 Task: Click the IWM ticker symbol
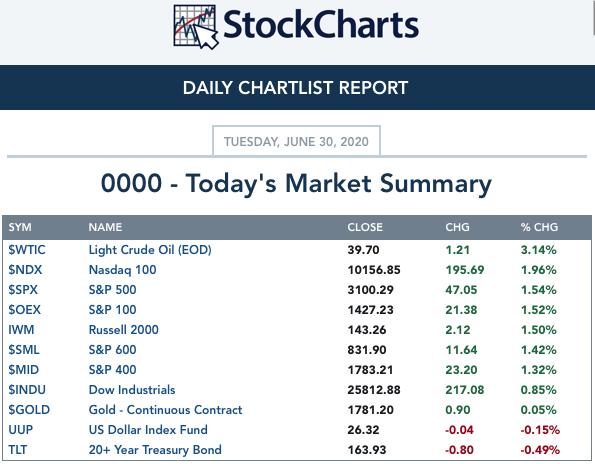click(21, 330)
